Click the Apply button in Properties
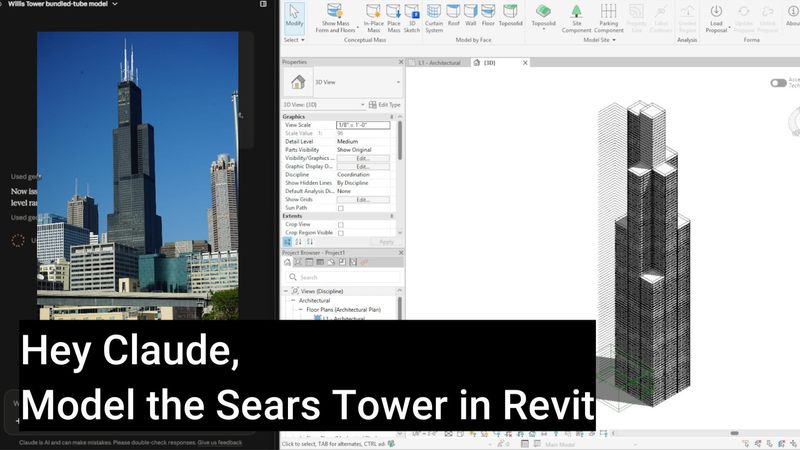 coord(386,242)
